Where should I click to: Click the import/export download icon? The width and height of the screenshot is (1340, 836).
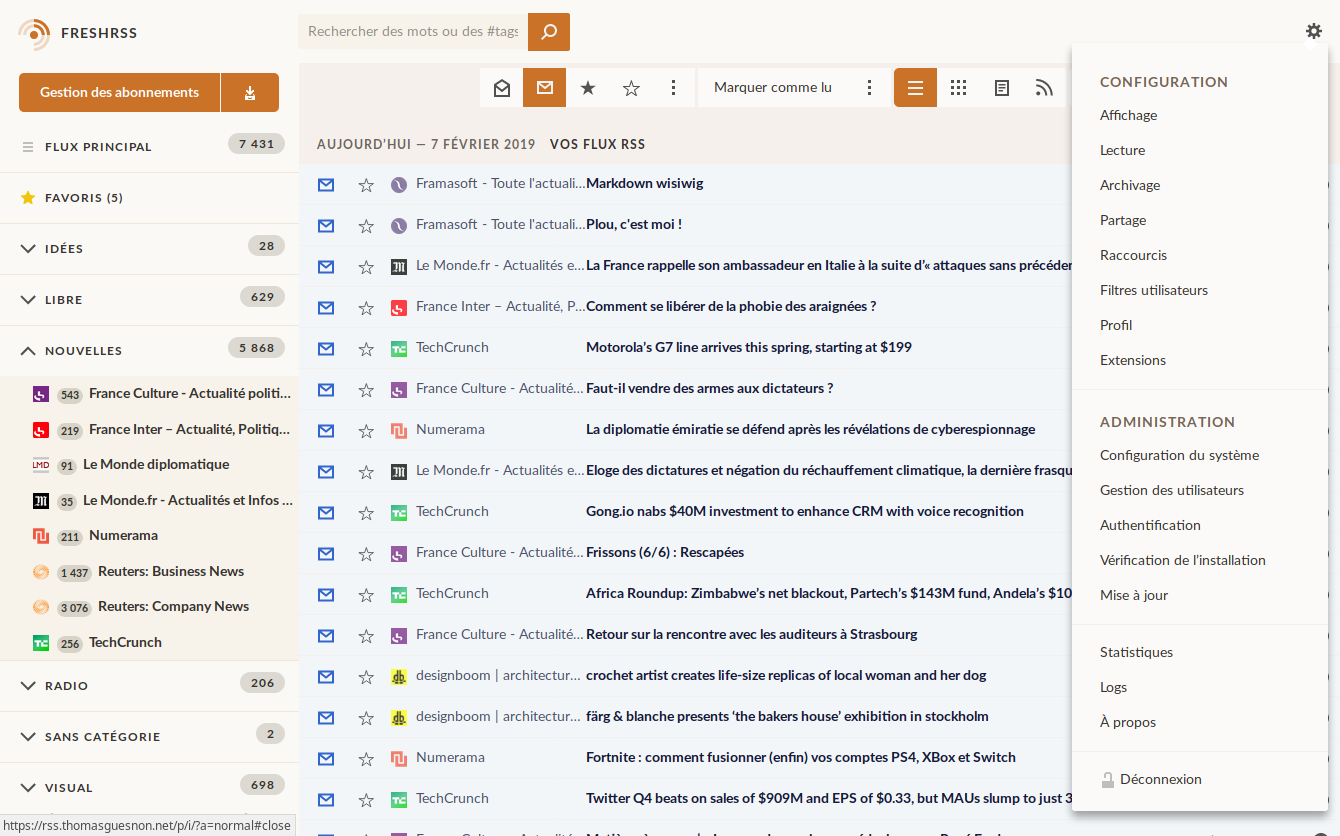pos(250,92)
